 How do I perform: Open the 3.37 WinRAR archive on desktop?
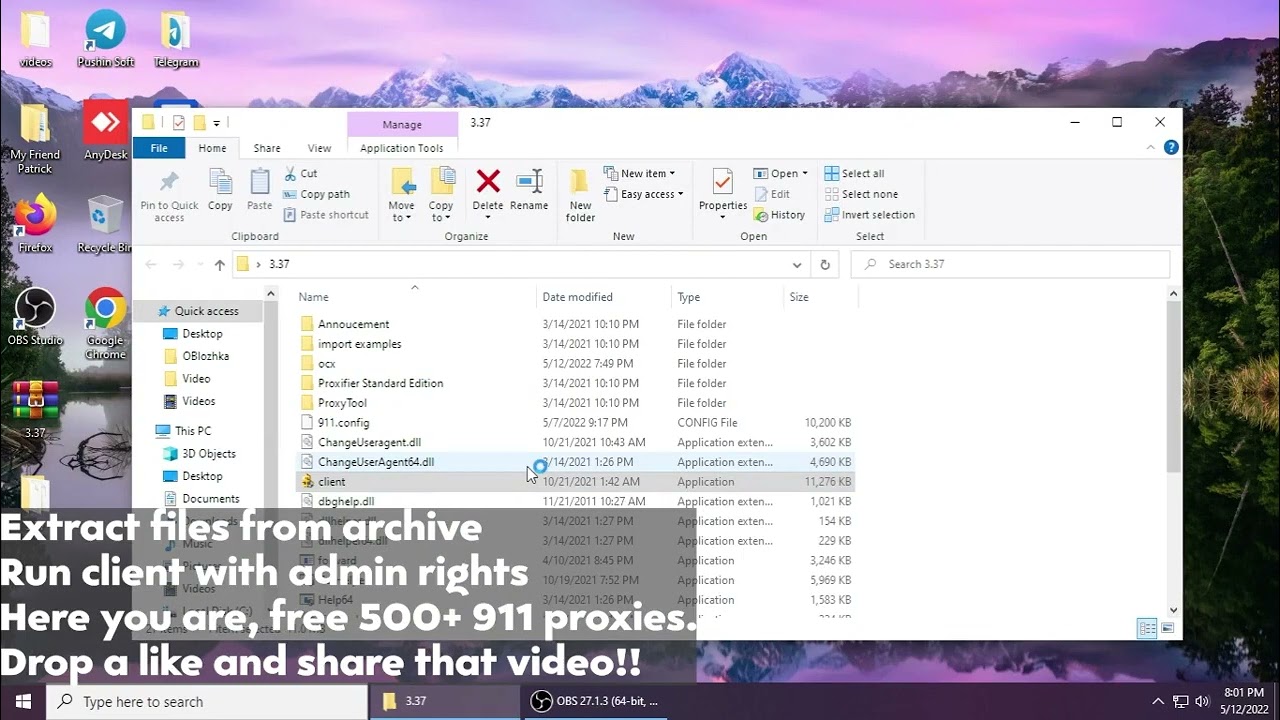click(x=35, y=410)
